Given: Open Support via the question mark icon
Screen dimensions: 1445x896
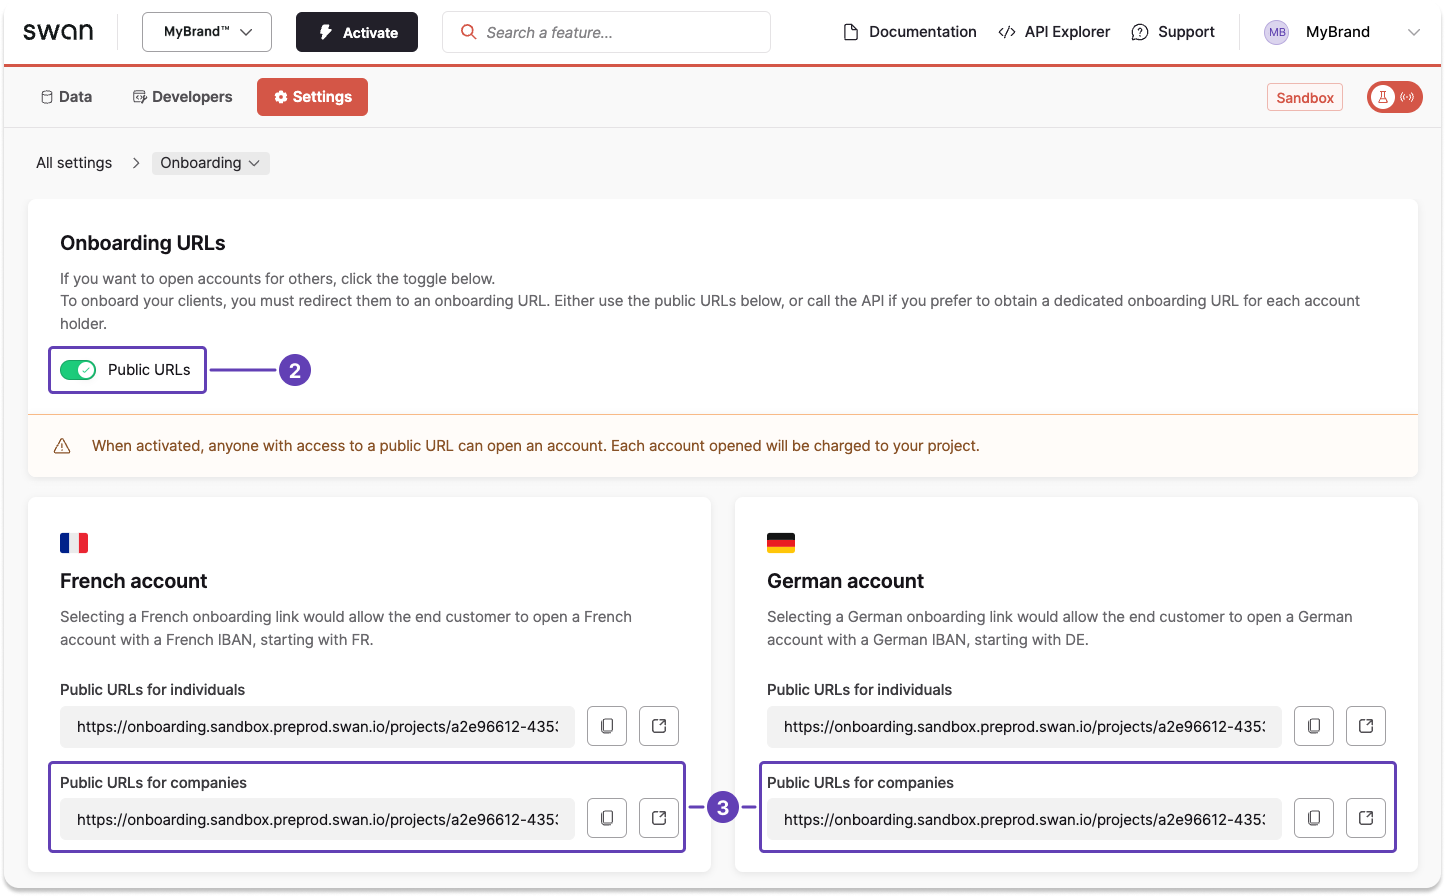Looking at the screenshot, I should point(1139,31).
